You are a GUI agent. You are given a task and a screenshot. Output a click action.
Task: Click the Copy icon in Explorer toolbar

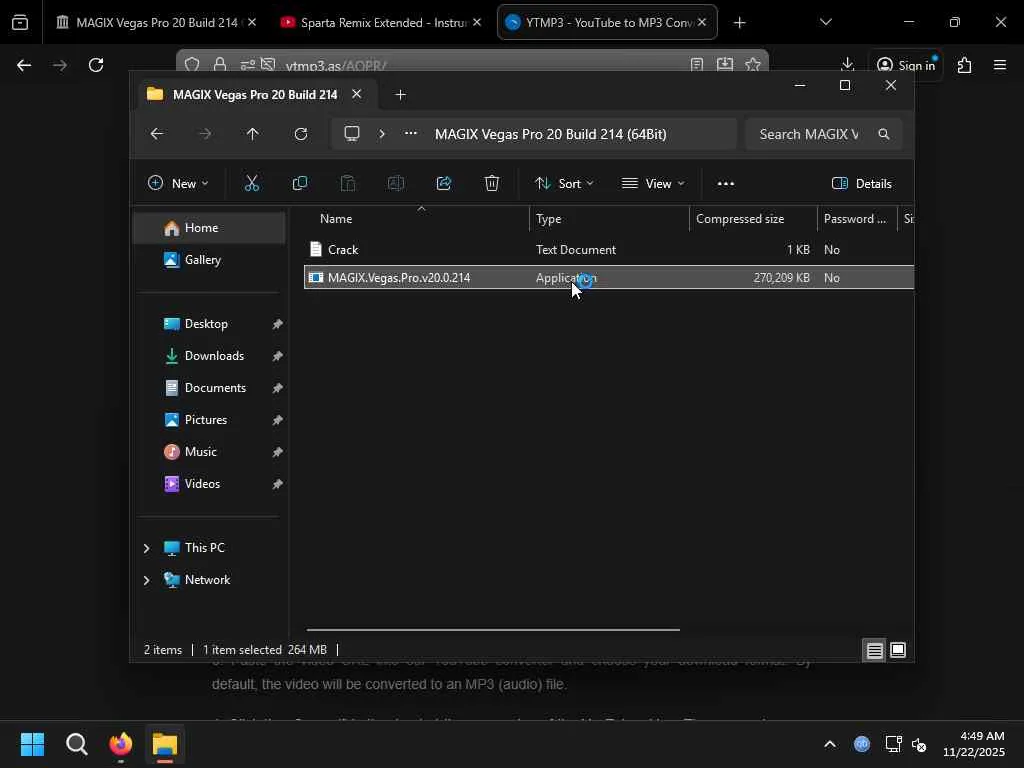point(300,184)
